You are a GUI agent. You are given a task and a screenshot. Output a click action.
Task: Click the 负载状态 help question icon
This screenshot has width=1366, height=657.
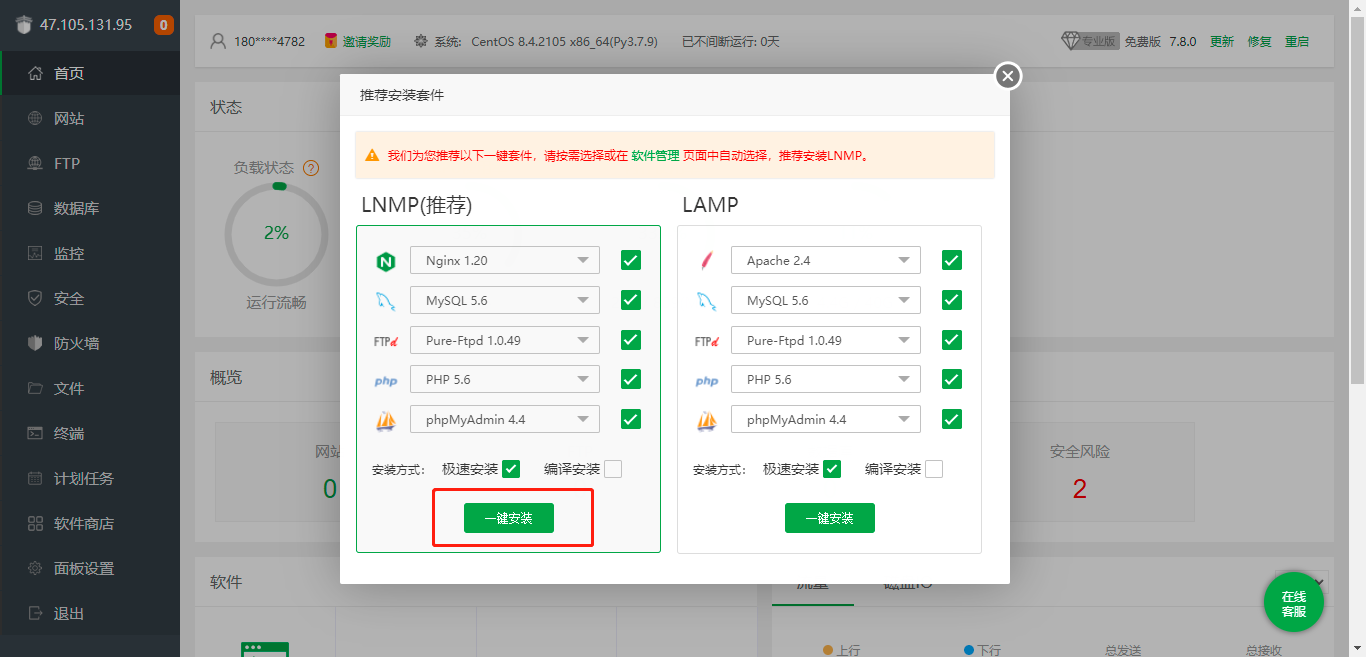[311, 168]
